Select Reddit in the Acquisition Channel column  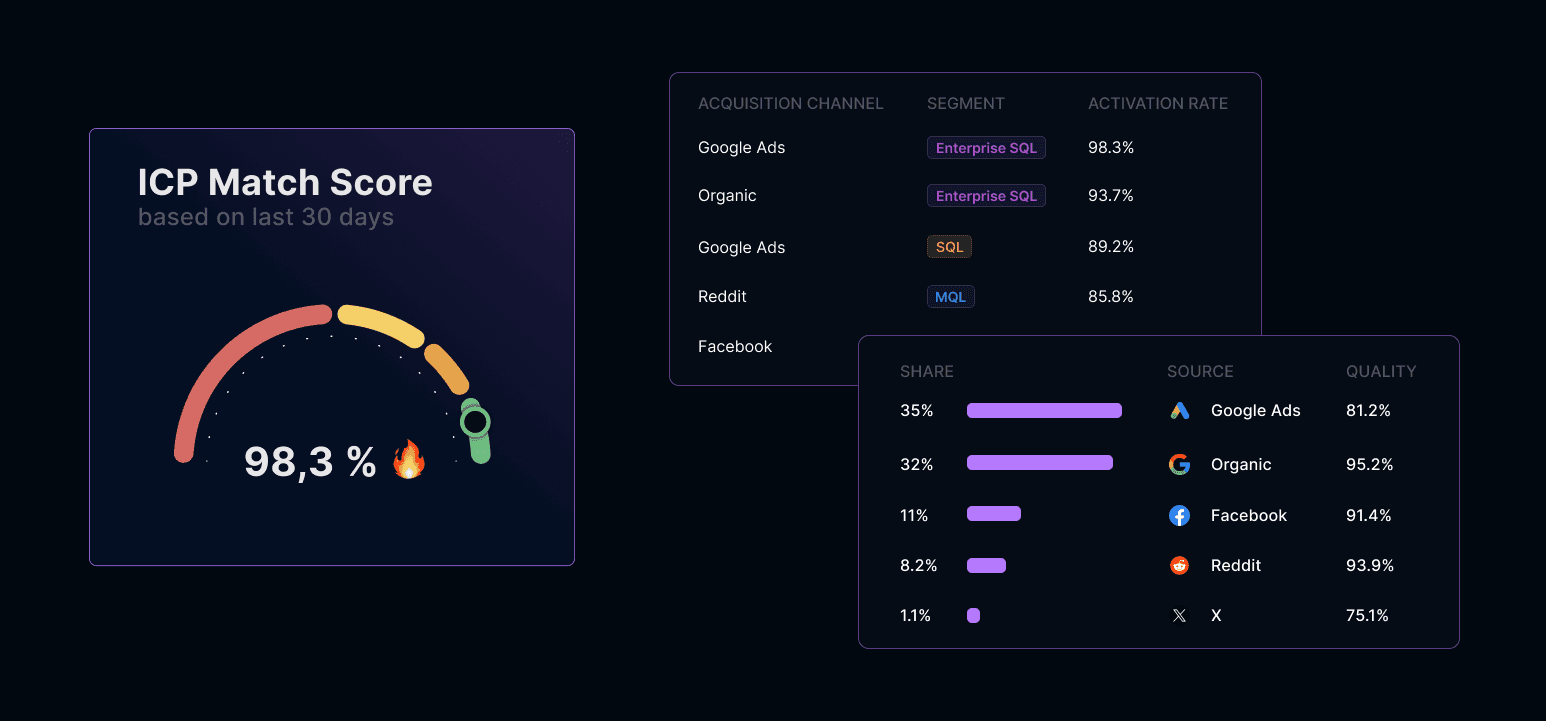722,297
